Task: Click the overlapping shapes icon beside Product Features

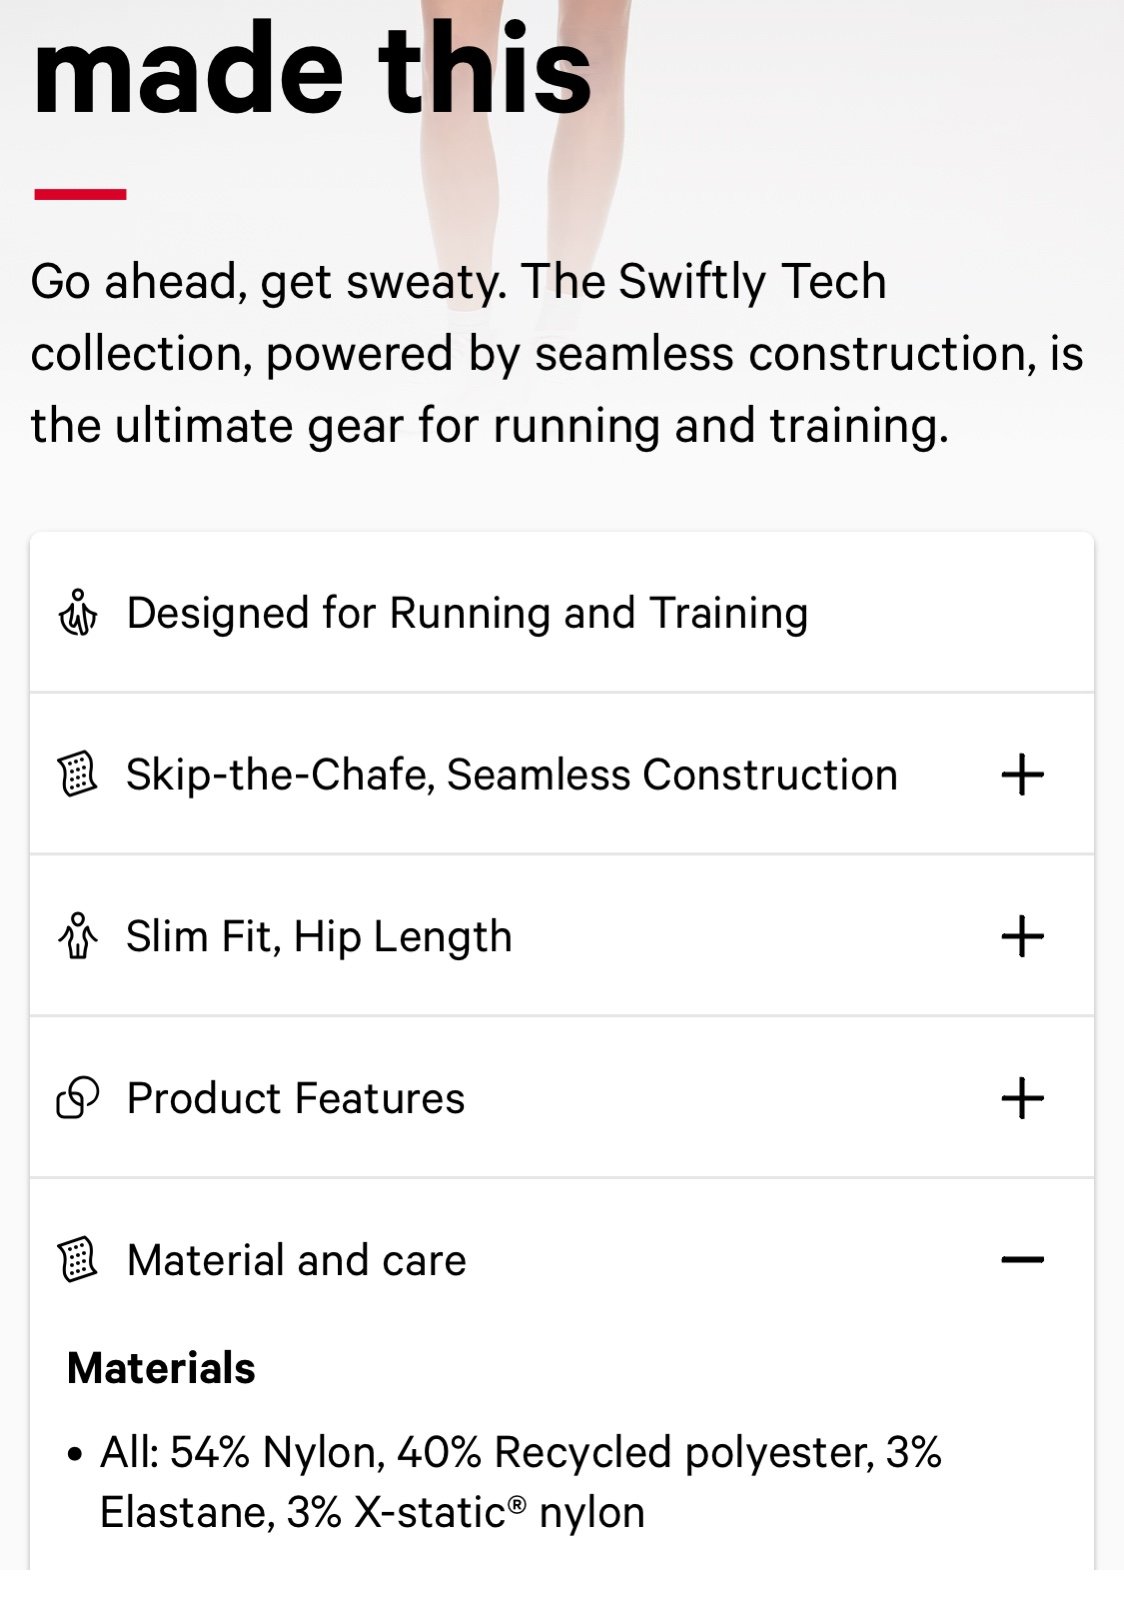Action: point(78,1098)
